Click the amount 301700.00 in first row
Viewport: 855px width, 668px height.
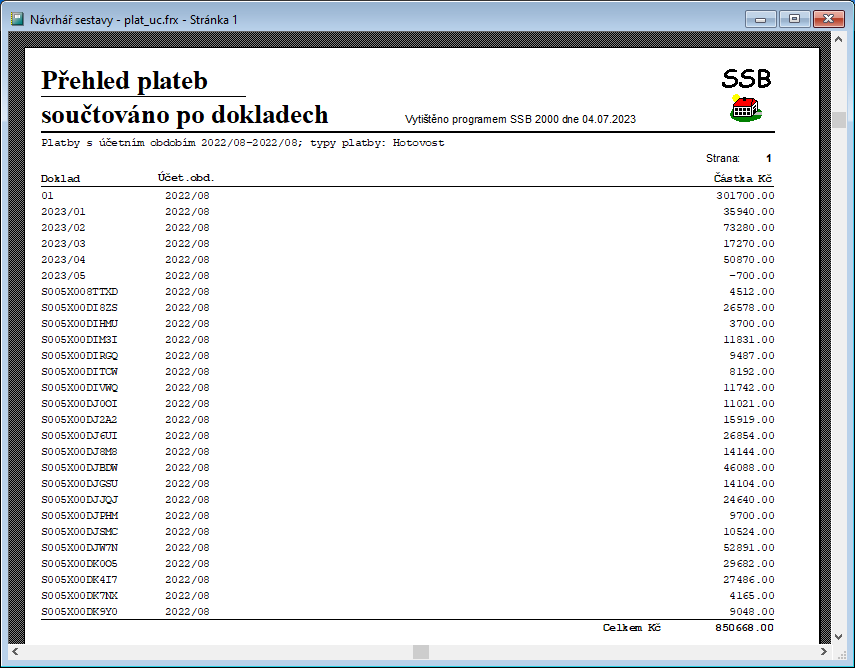click(745, 195)
